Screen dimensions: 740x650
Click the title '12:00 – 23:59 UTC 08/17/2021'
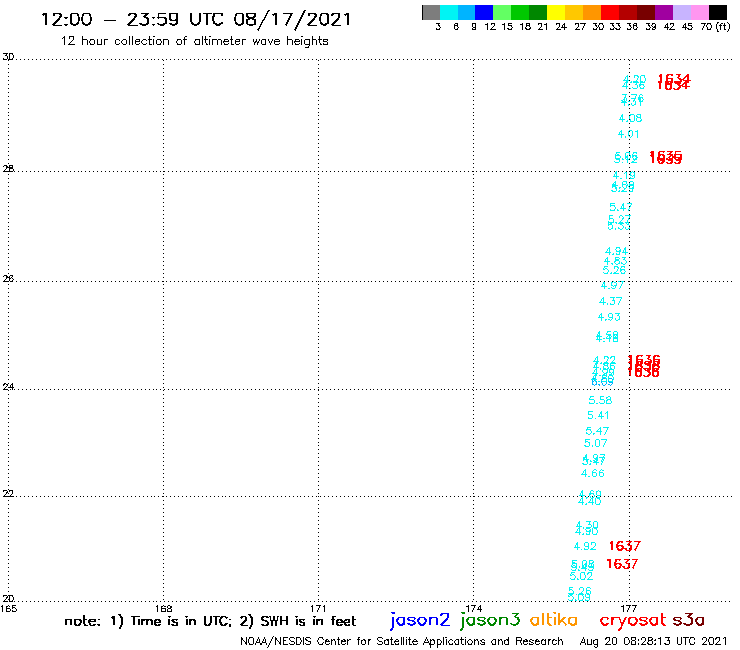click(x=196, y=19)
